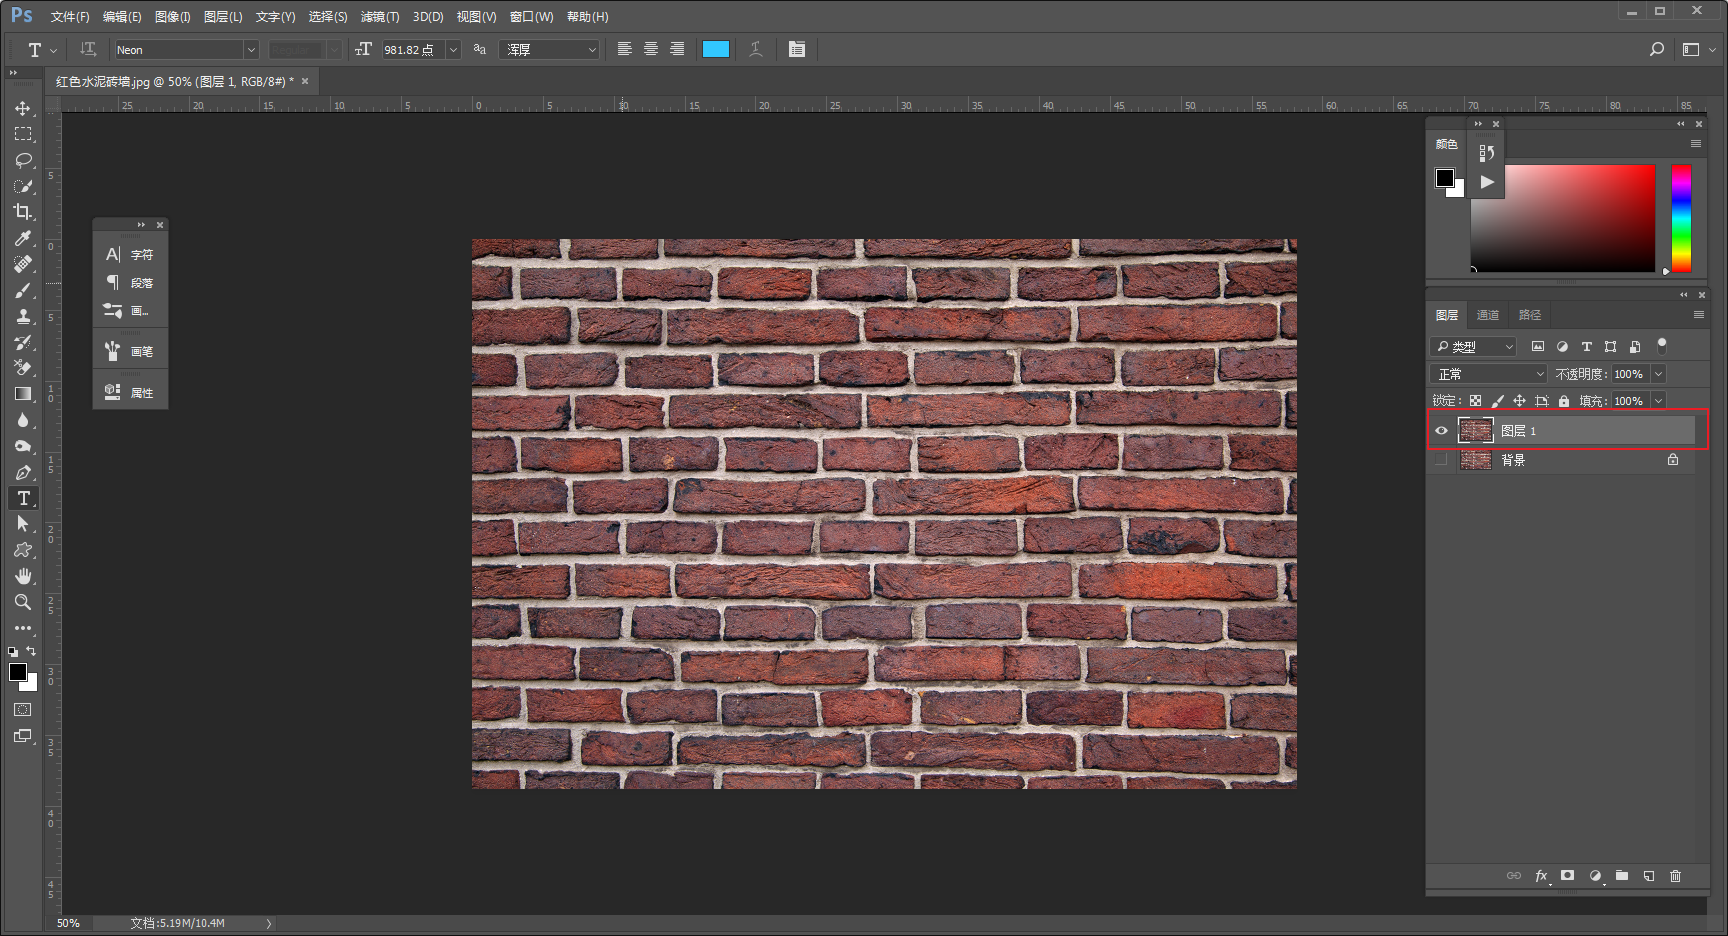This screenshot has height=936, width=1728.
Task: Open the anti-aliasing 浑厚 dropdown
Action: [550, 50]
